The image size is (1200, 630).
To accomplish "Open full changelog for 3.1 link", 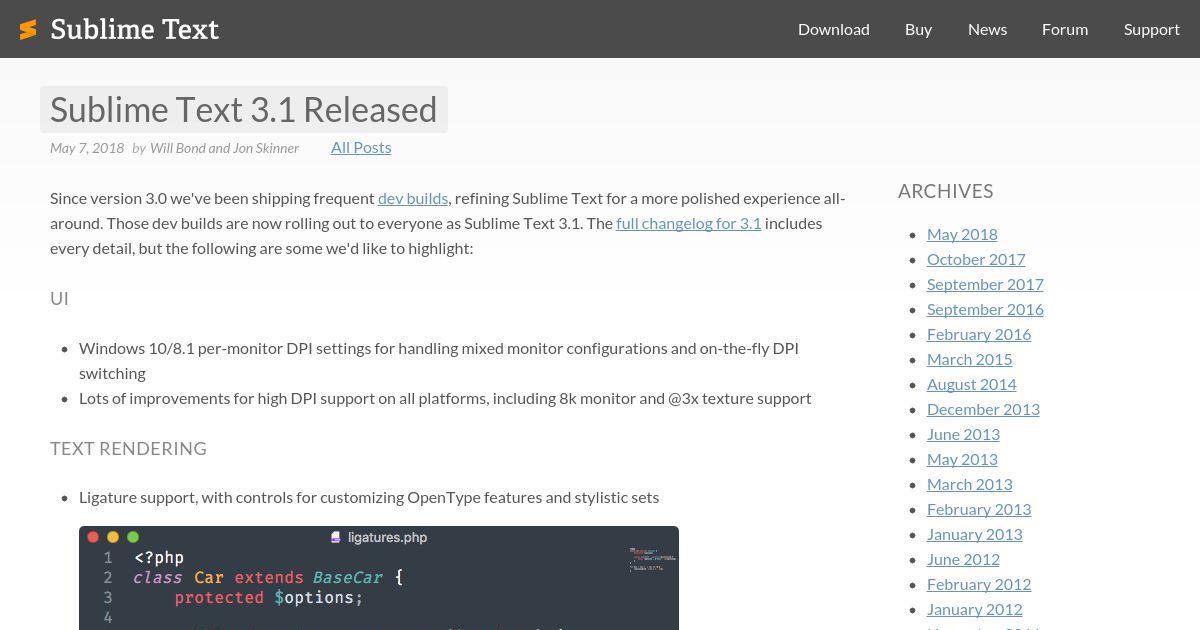I will [x=688, y=223].
